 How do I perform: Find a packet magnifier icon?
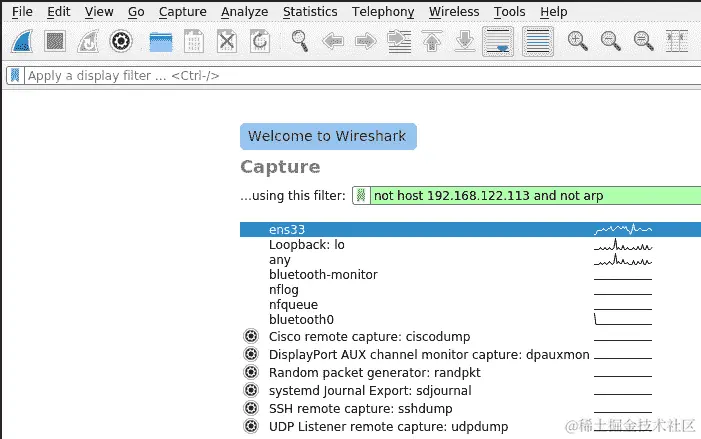click(300, 42)
